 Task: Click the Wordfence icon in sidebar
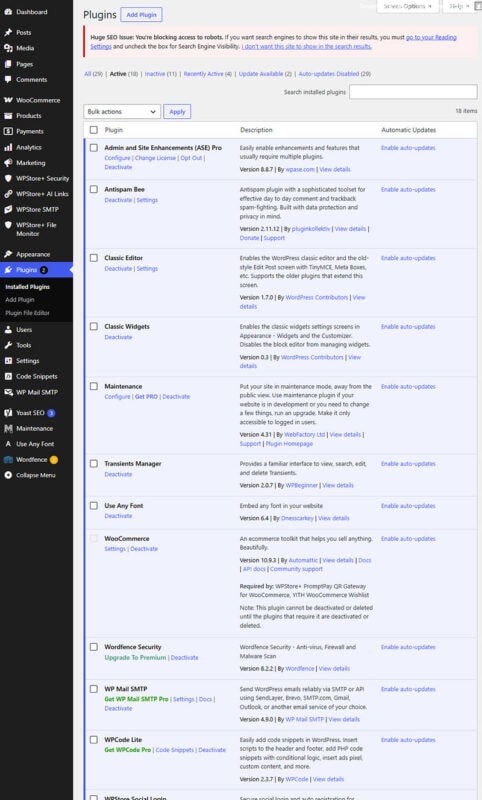8,460
